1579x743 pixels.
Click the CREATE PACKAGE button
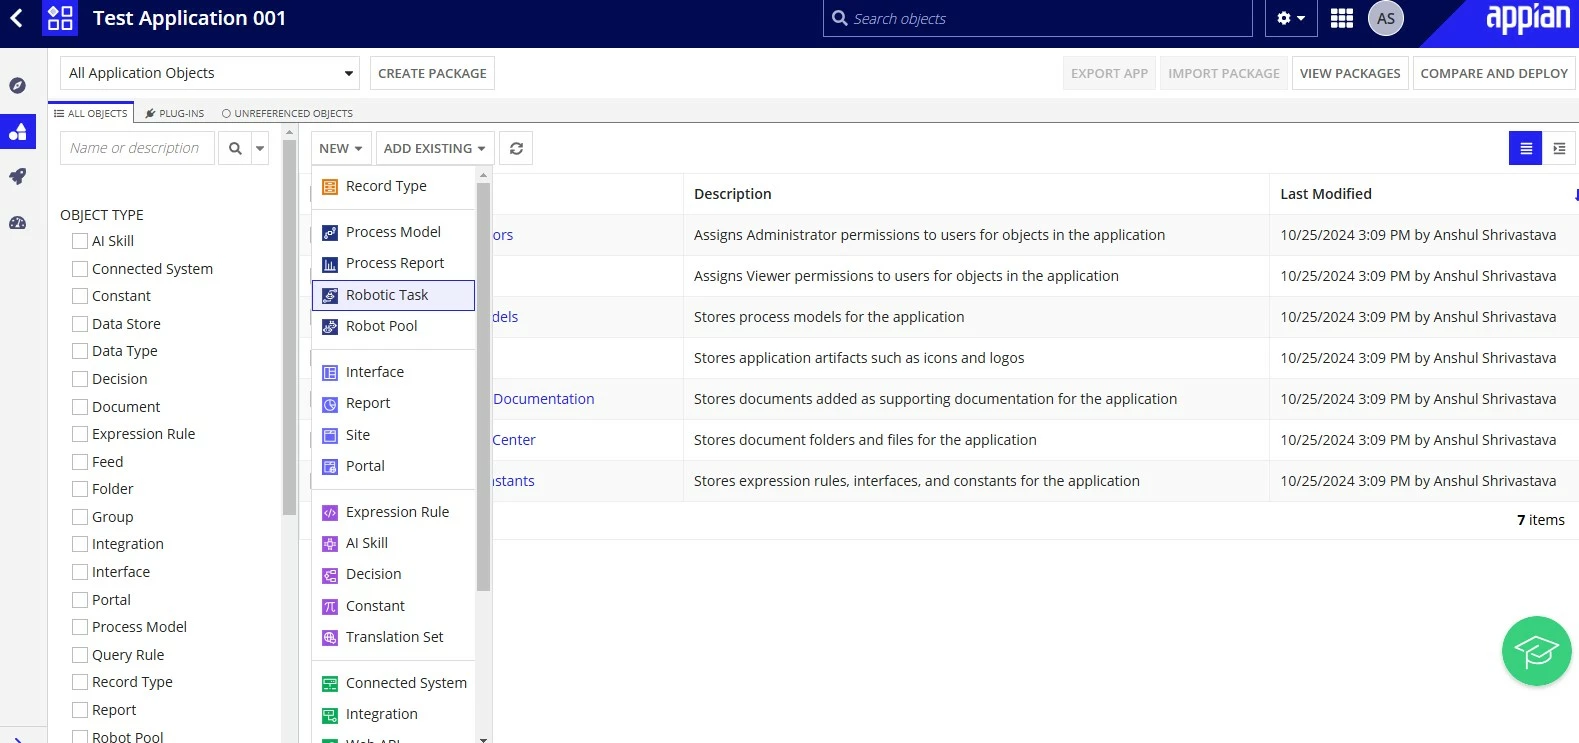click(432, 73)
